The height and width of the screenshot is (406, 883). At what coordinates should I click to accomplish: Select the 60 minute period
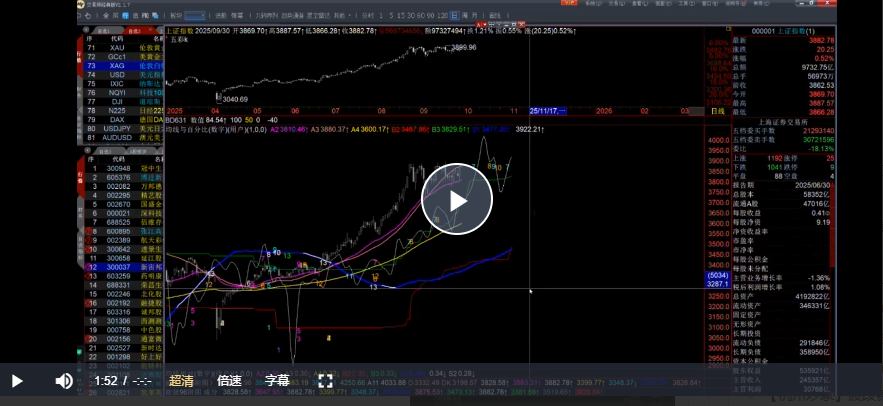(421, 16)
